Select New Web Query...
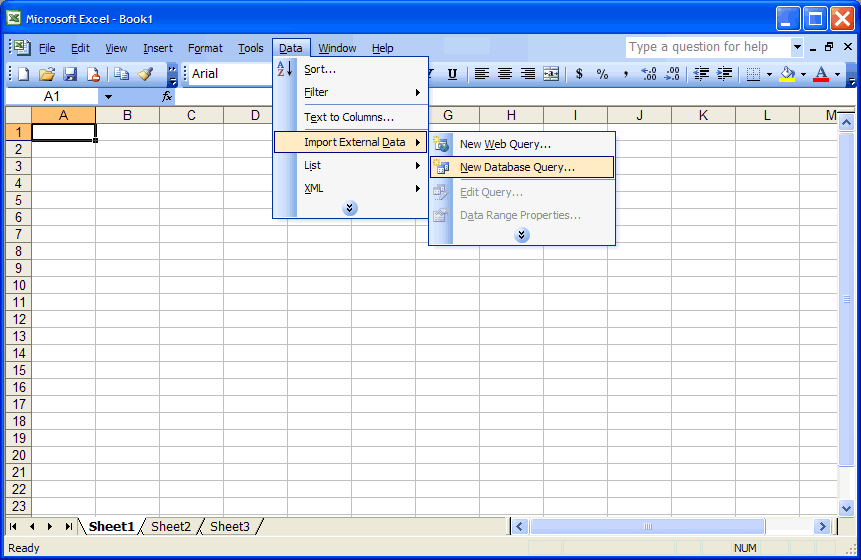Image resolution: width=861 pixels, height=560 pixels. point(522,144)
